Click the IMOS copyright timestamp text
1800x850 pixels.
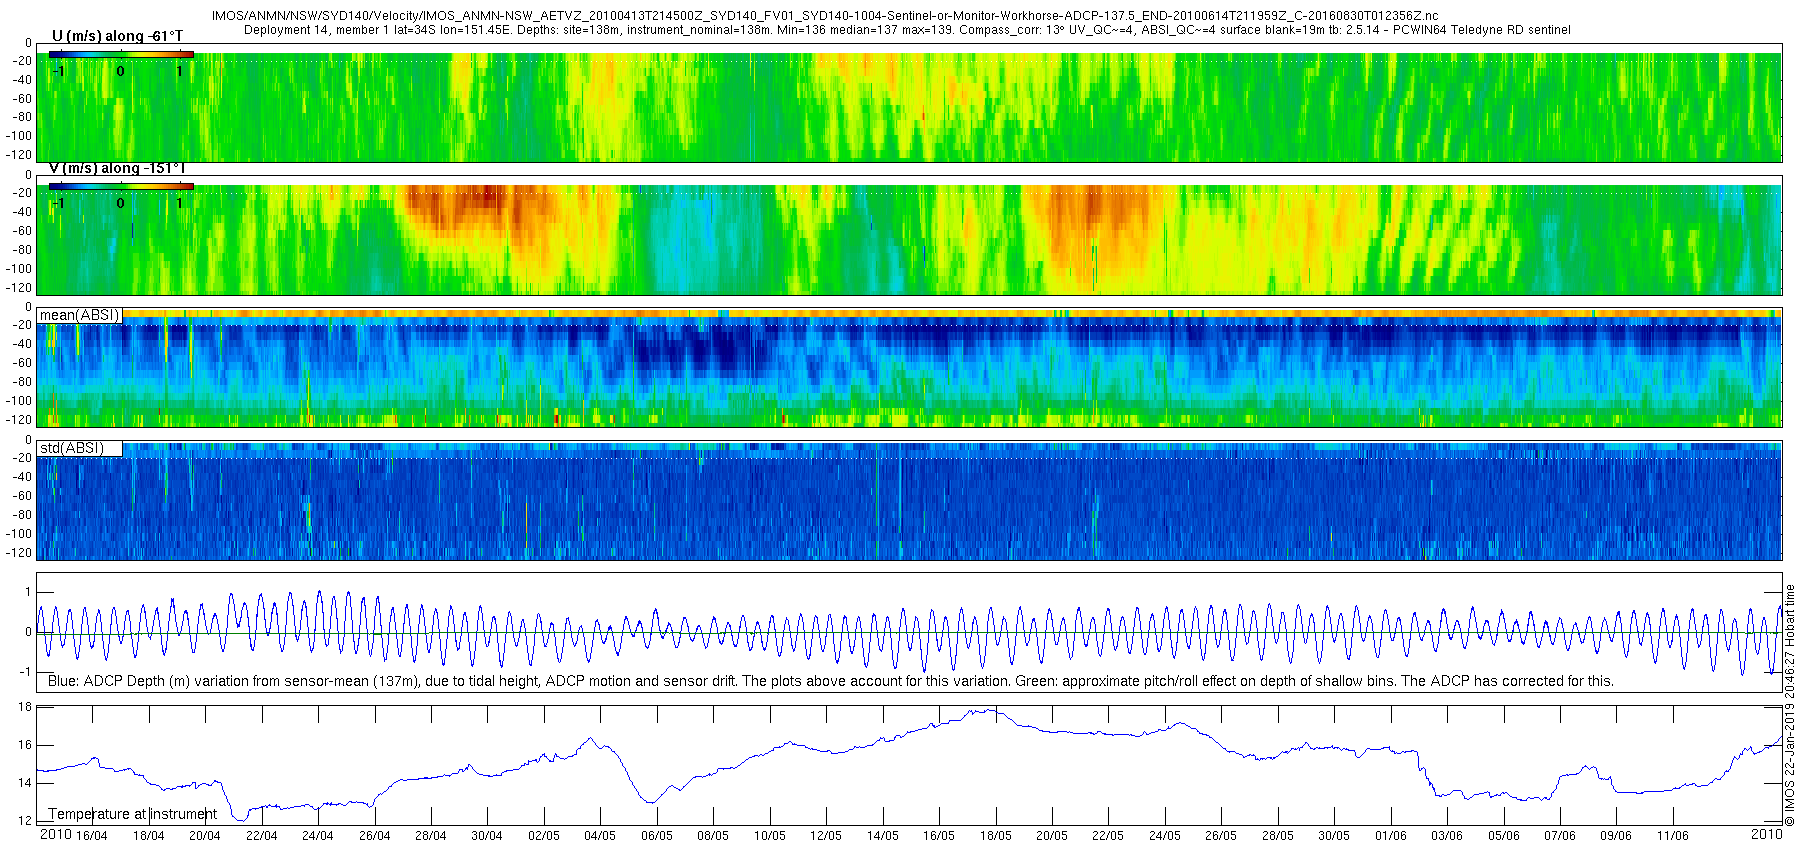click(1790, 705)
